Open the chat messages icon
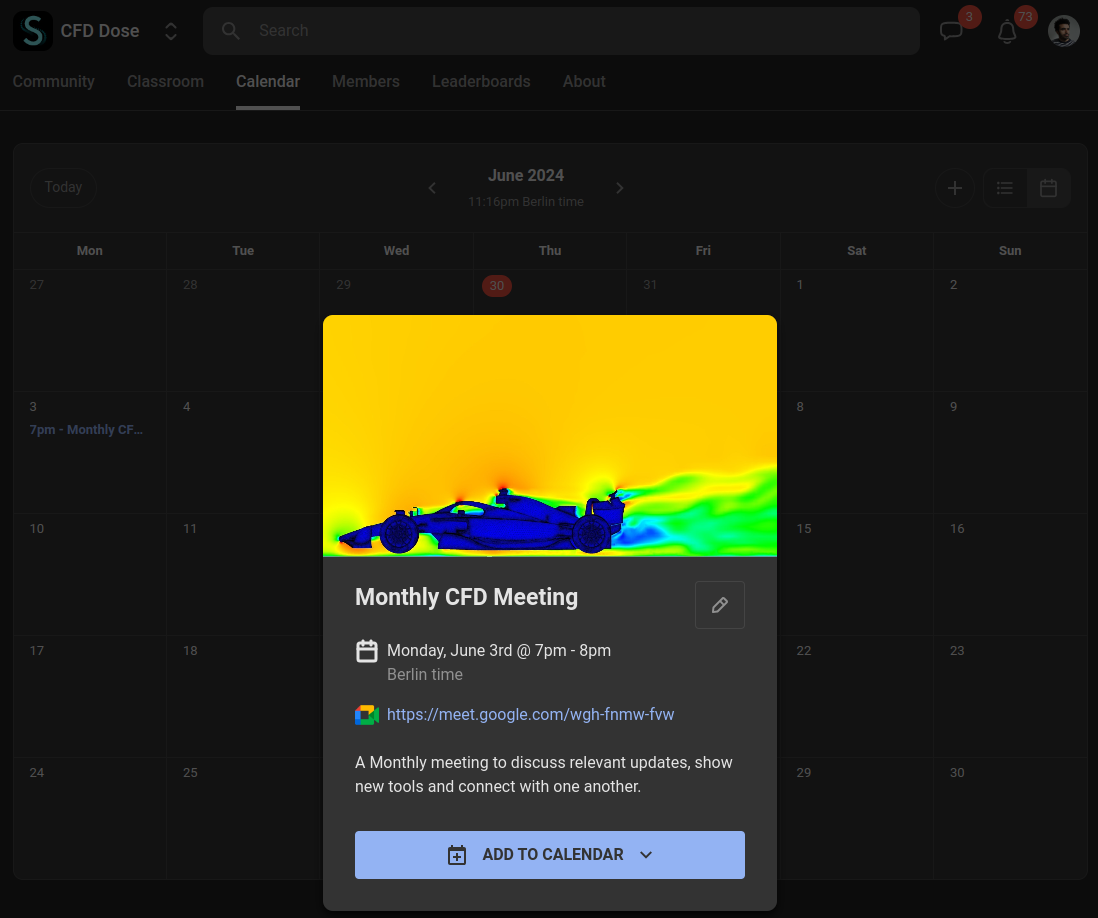This screenshot has height=918, width=1098. click(950, 31)
